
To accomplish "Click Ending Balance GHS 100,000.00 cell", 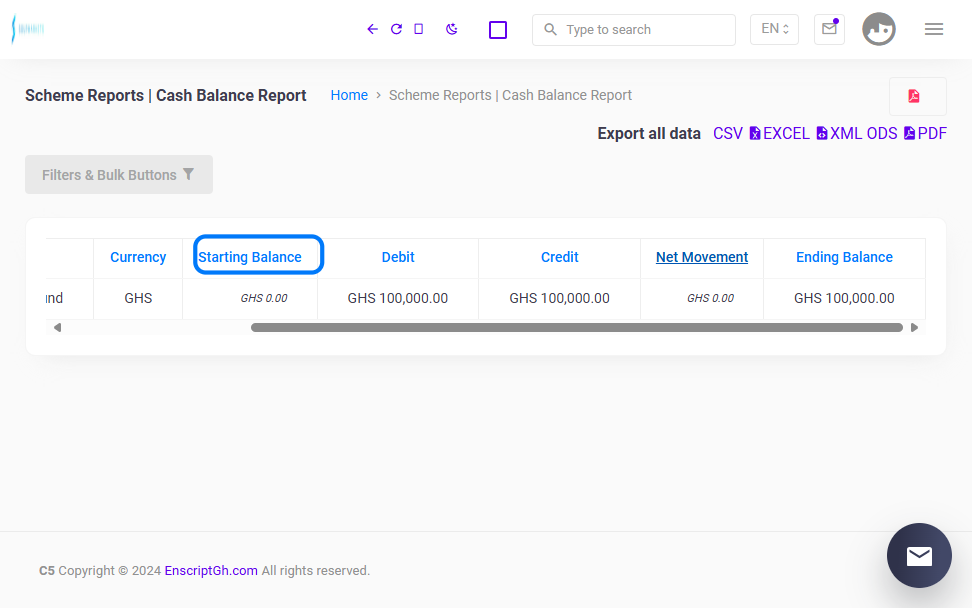I will 844,298.
